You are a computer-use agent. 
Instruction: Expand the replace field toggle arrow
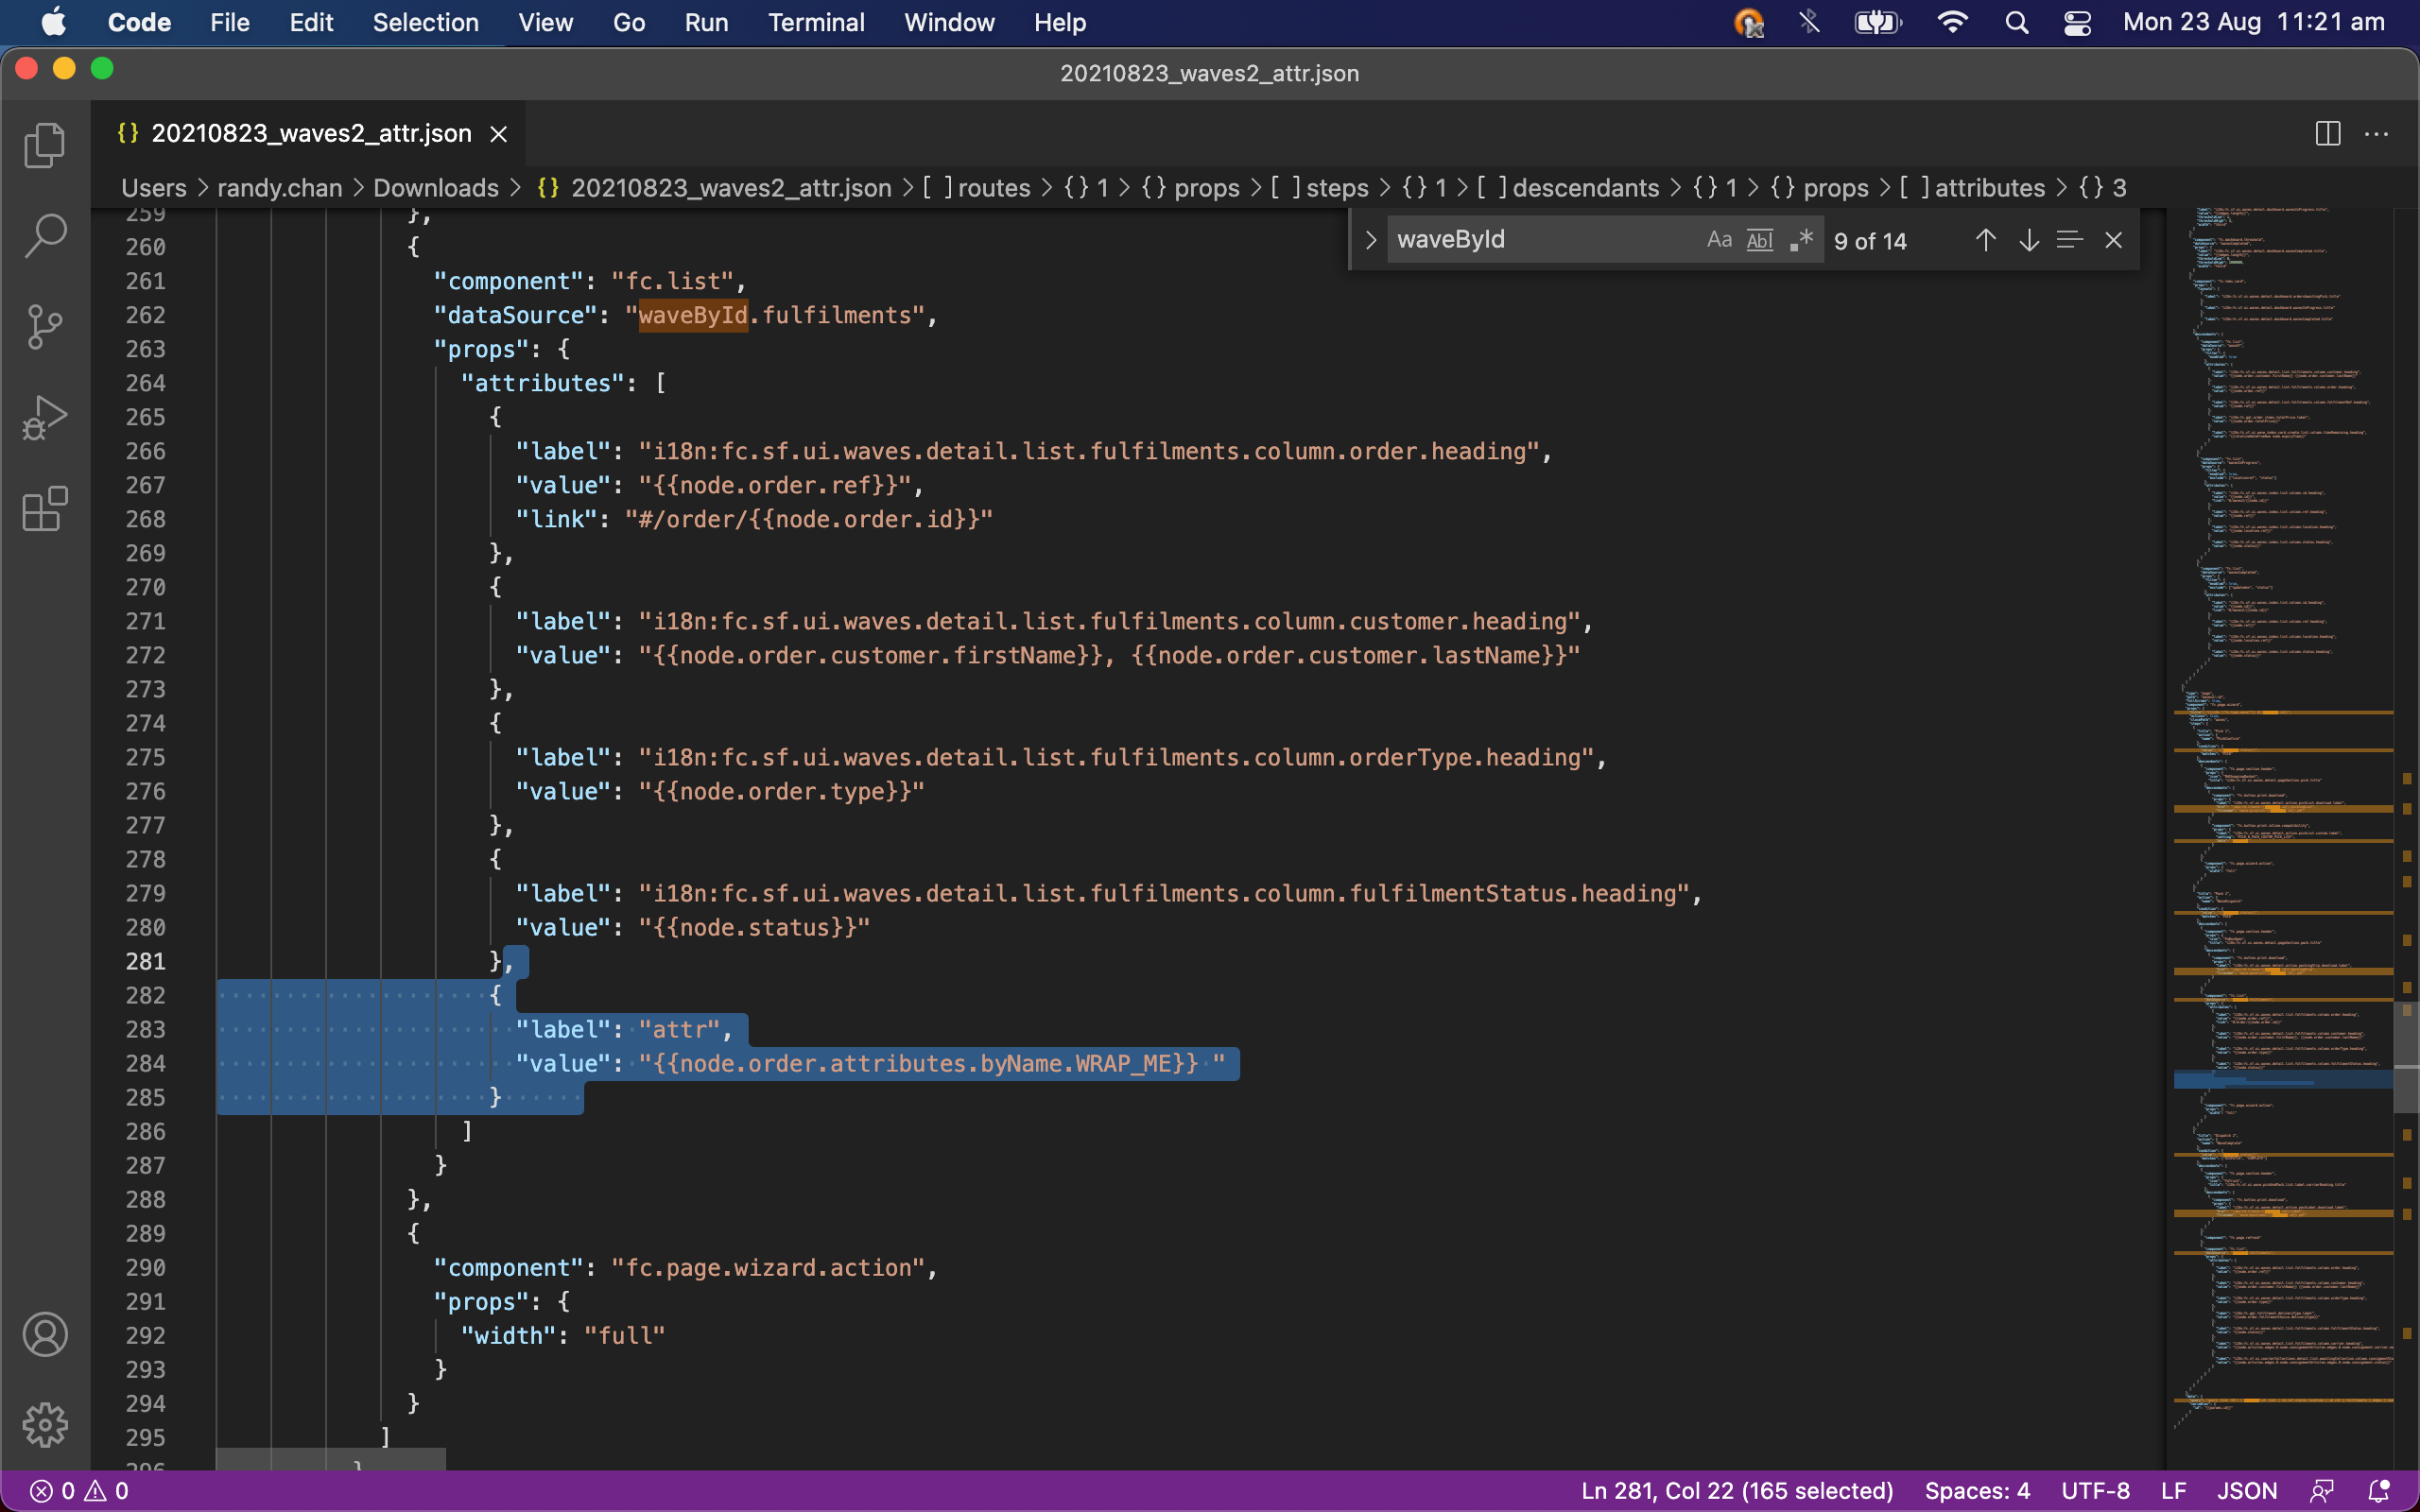tap(1371, 240)
